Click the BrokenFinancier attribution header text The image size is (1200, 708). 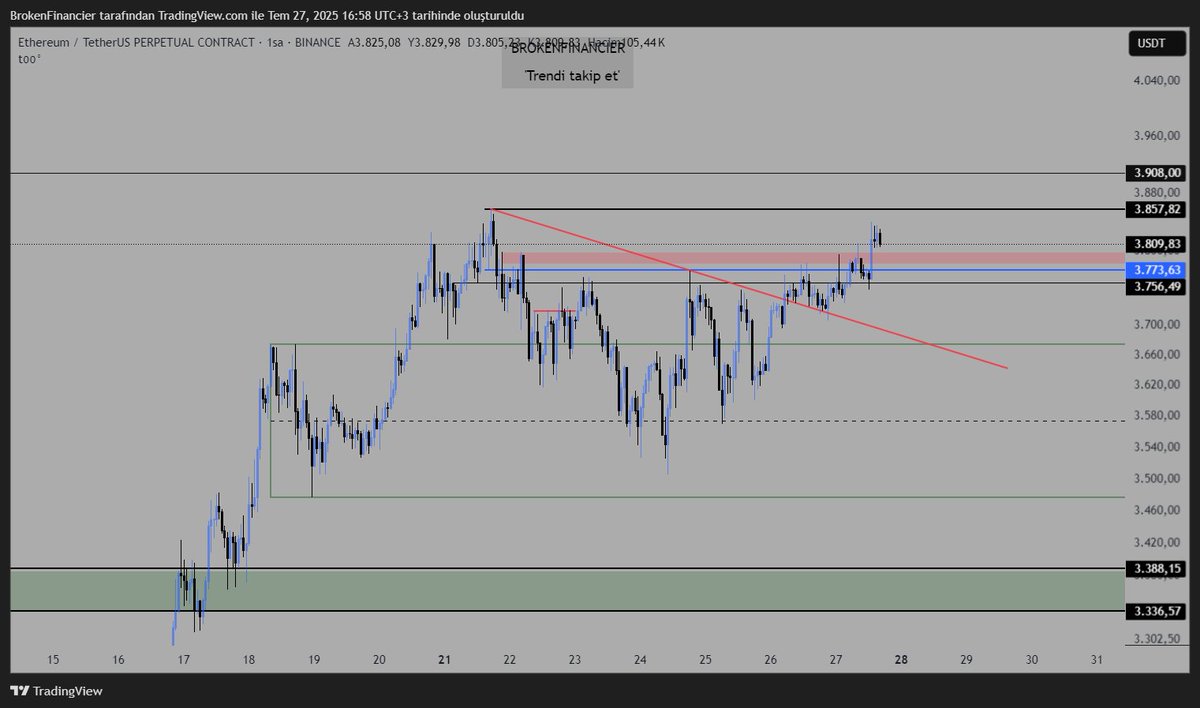[x=266, y=15]
